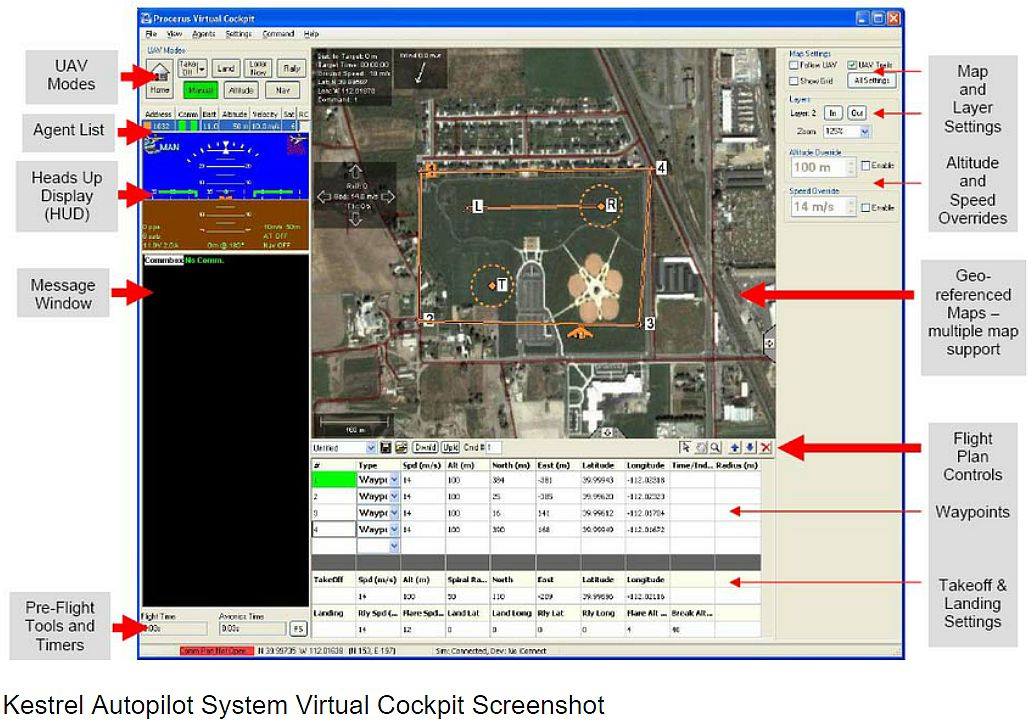Click waypoint 2 marker on the map
The width and height of the screenshot is (1036, 726).
(429, 320)
